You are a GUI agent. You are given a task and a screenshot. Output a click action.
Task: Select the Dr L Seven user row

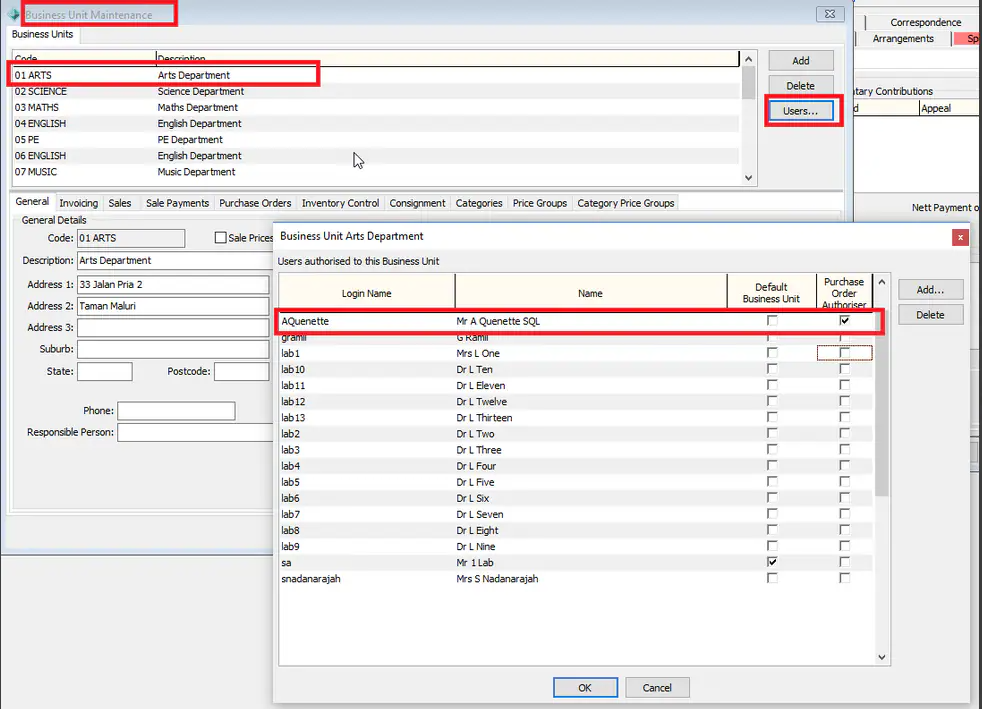point(576,514)
